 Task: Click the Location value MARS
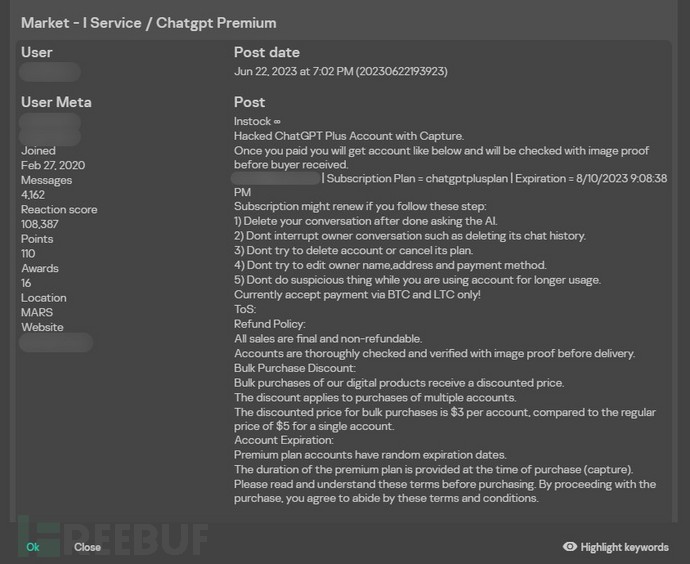[37, 312]
